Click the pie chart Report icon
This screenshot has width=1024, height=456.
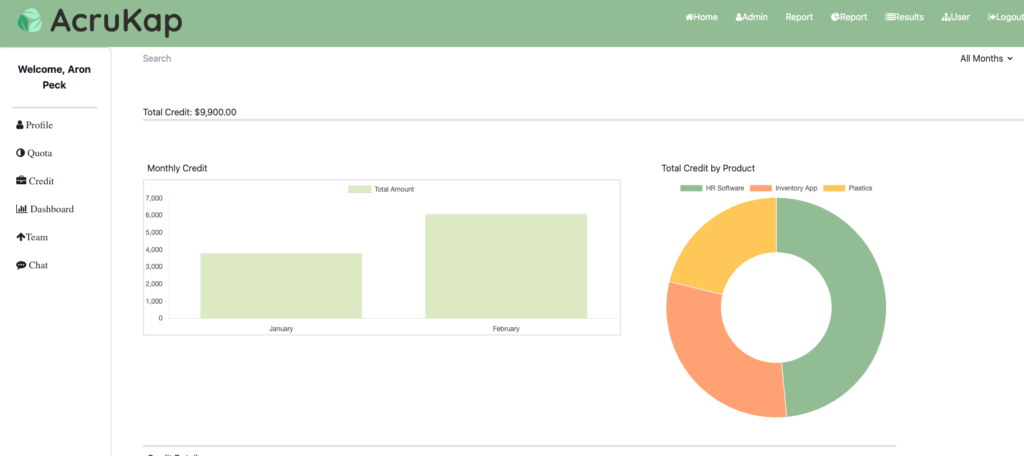835,17
